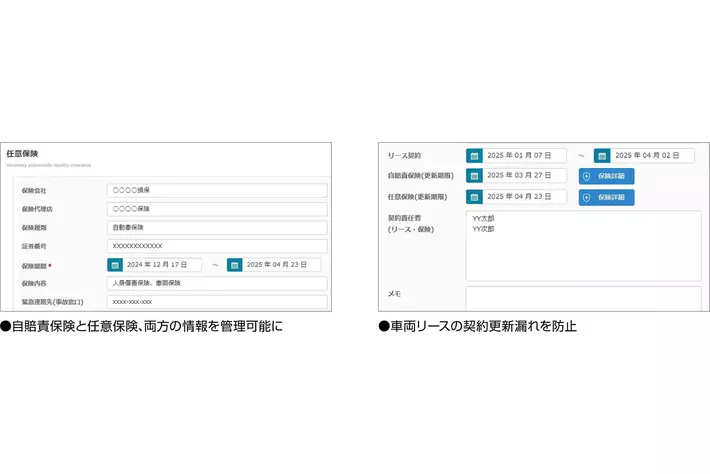Click the 証券番号 input field
This screenshot has height=474, width=710.
click(x=216, y=246)
